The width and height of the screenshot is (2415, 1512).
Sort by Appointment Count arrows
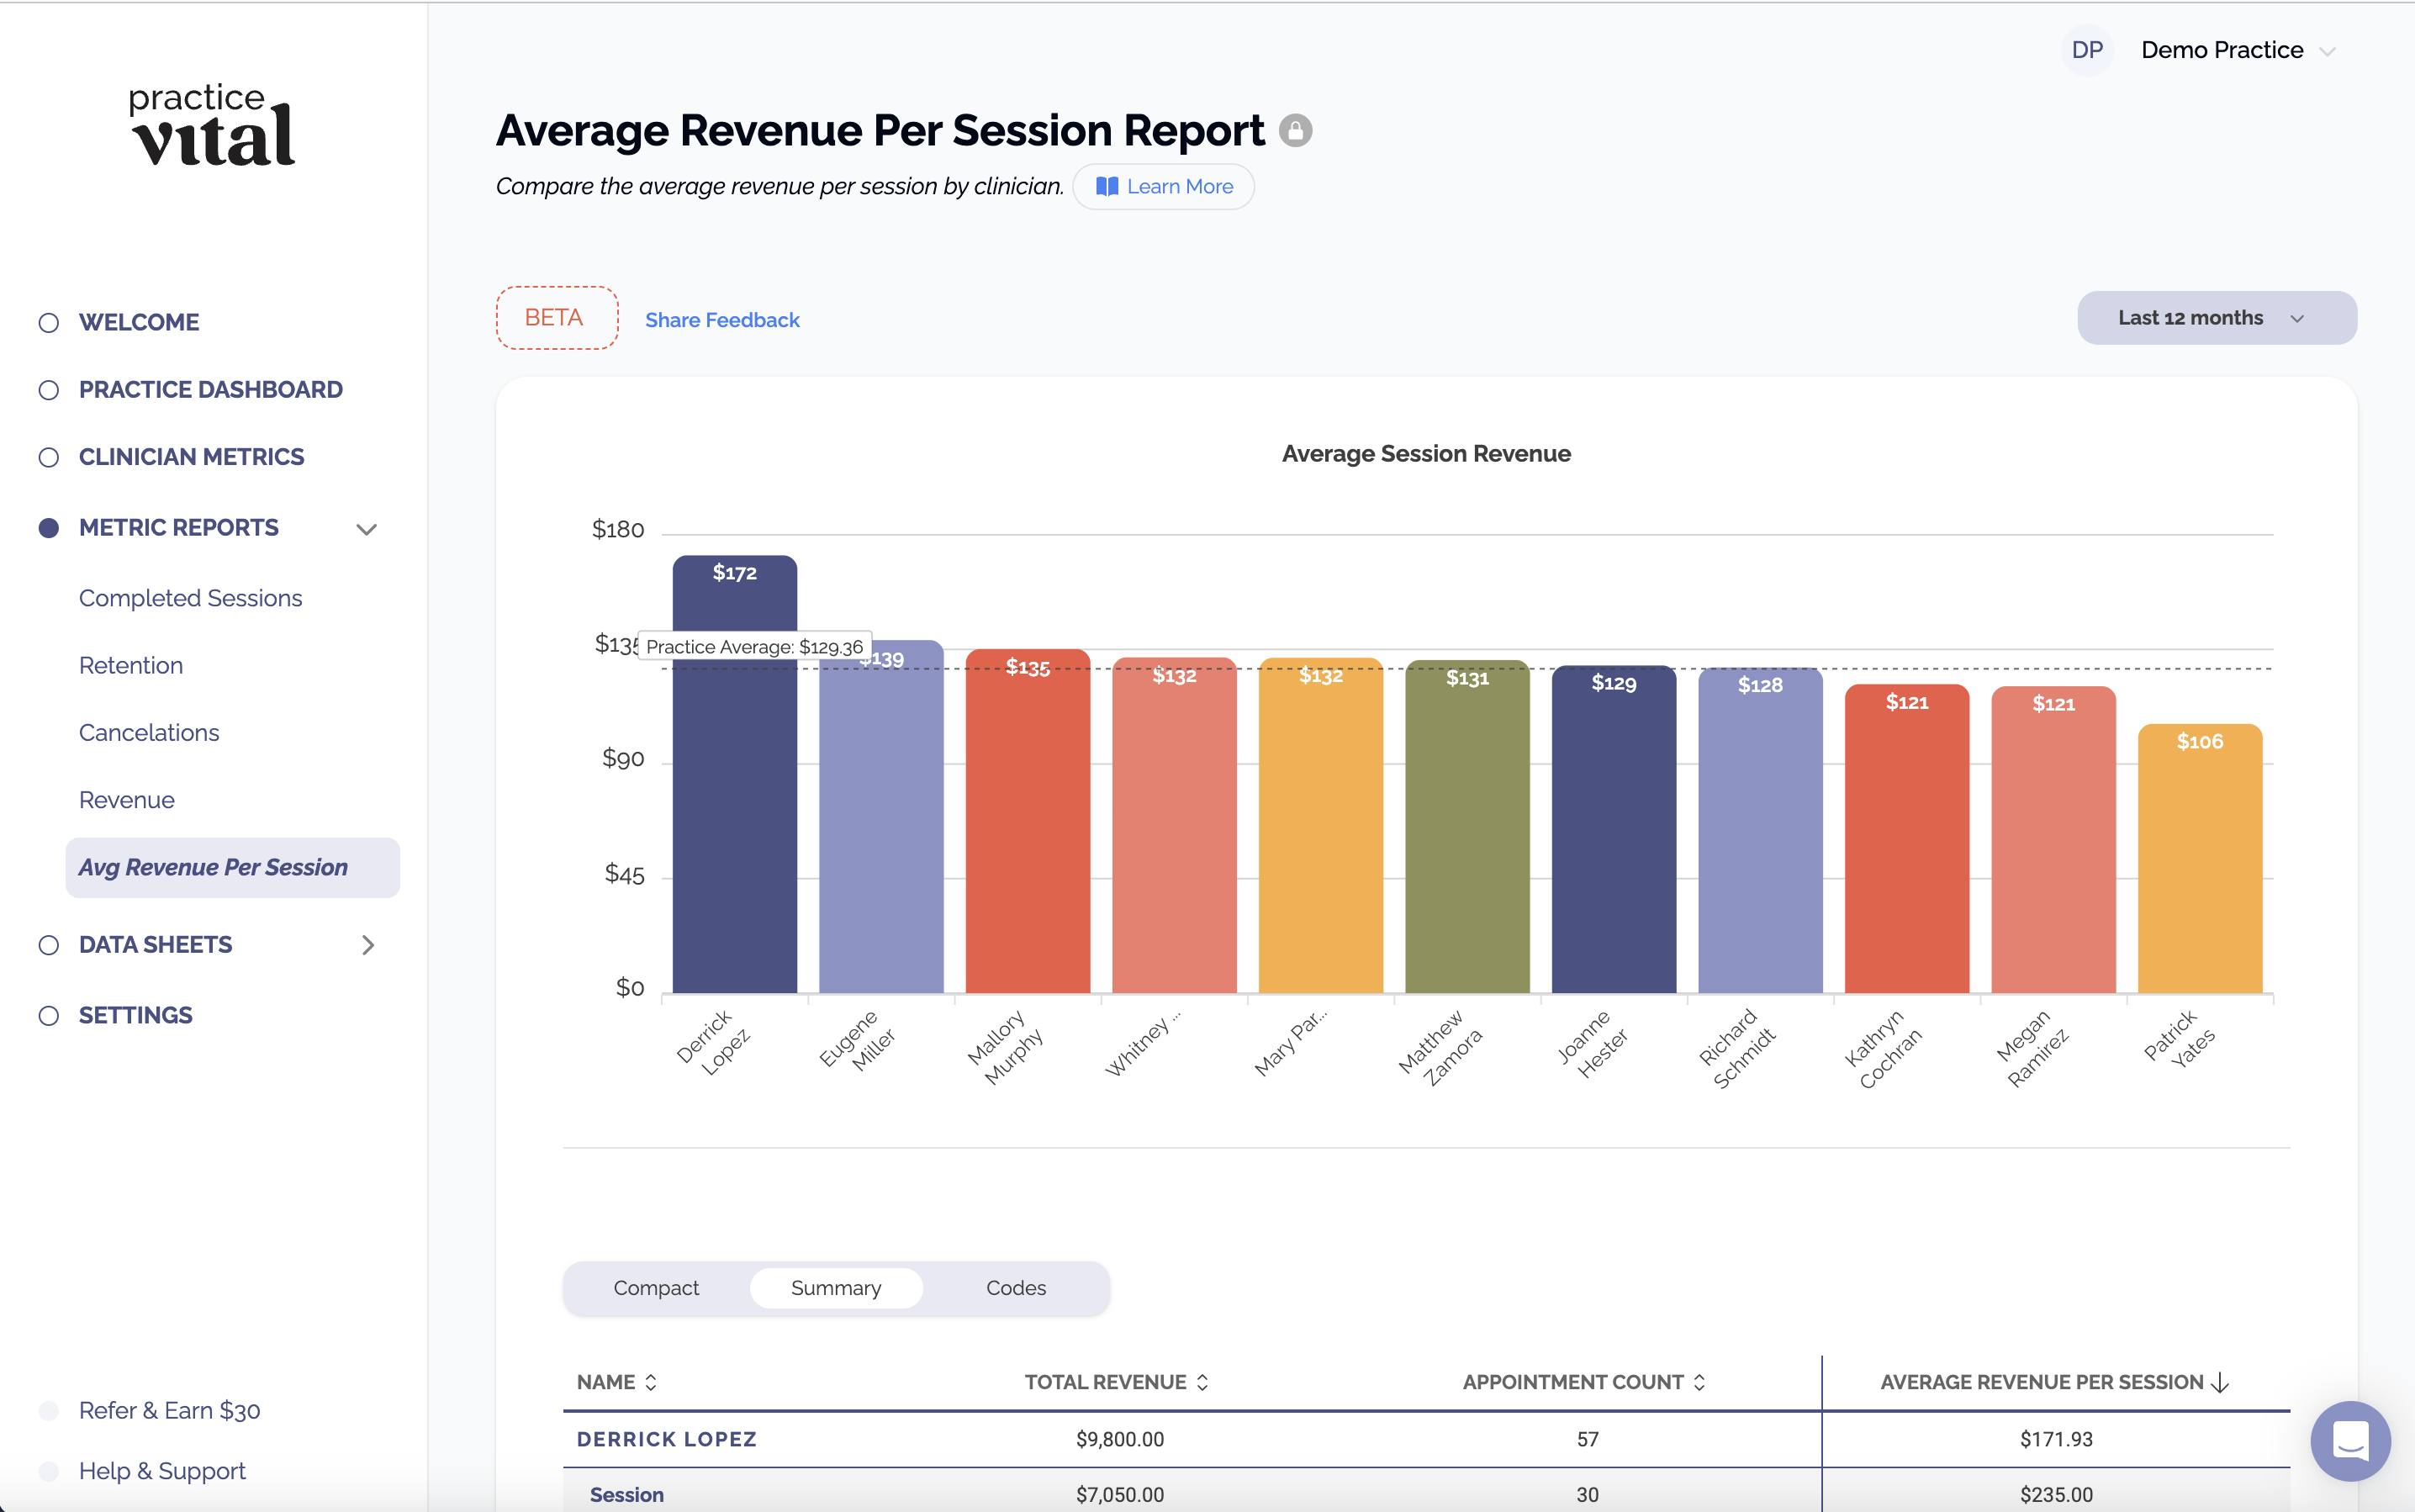pos(1699,1382)
